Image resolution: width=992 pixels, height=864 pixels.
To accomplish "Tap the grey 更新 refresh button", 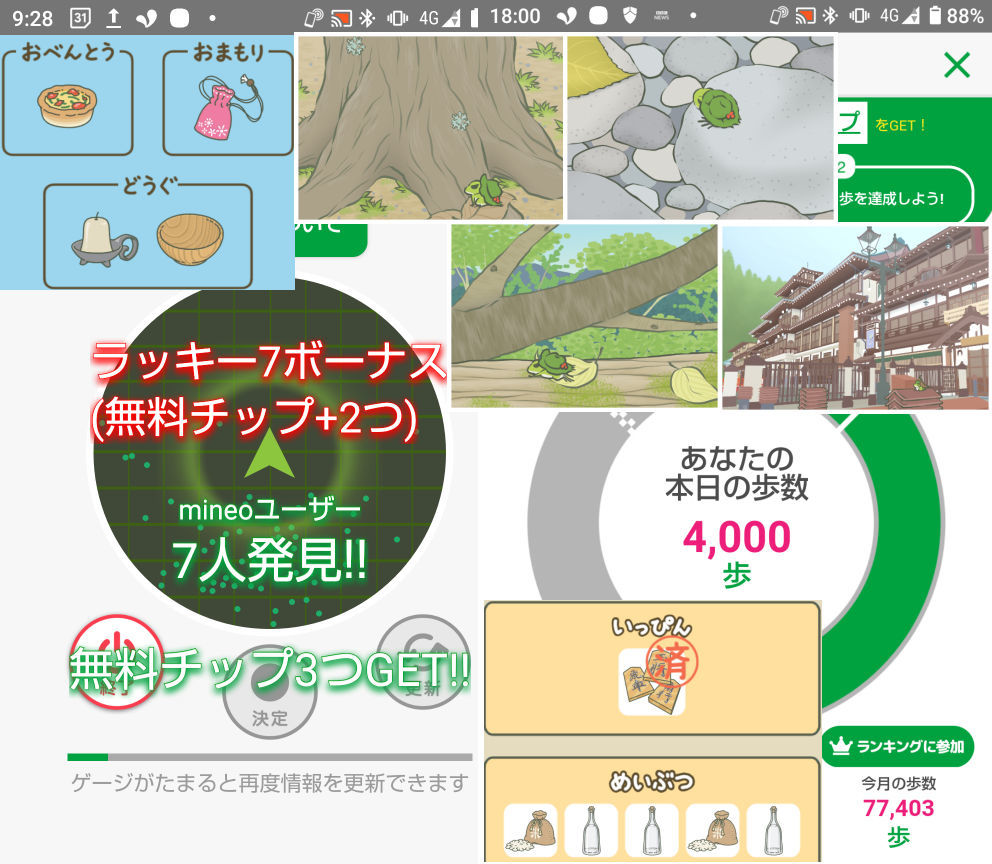I will (x=425, y=660).
